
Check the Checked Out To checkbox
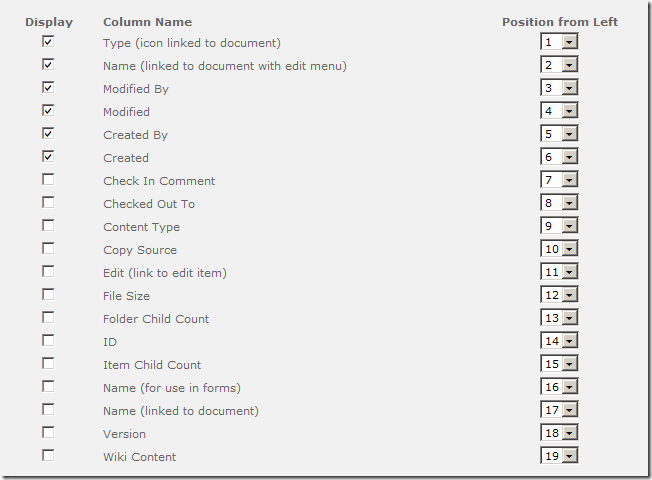[x=48, y=203]
